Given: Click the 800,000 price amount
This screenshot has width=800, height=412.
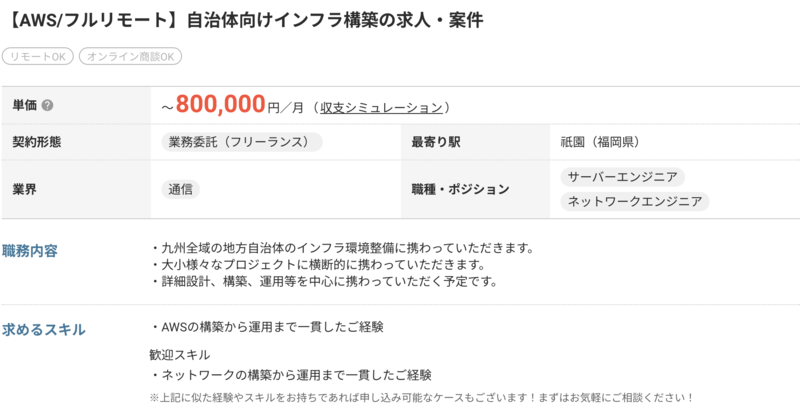Looking at the screenshot, I should (x=220, y=105).
